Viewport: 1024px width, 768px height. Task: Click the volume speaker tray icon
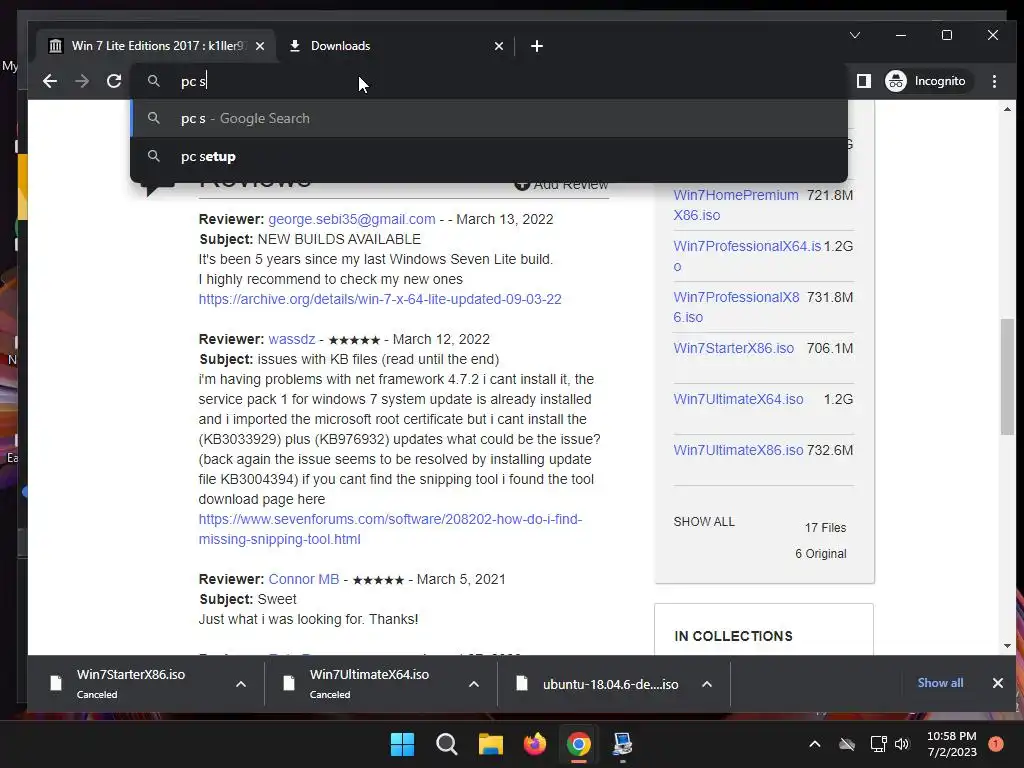(x=902, y=744)
